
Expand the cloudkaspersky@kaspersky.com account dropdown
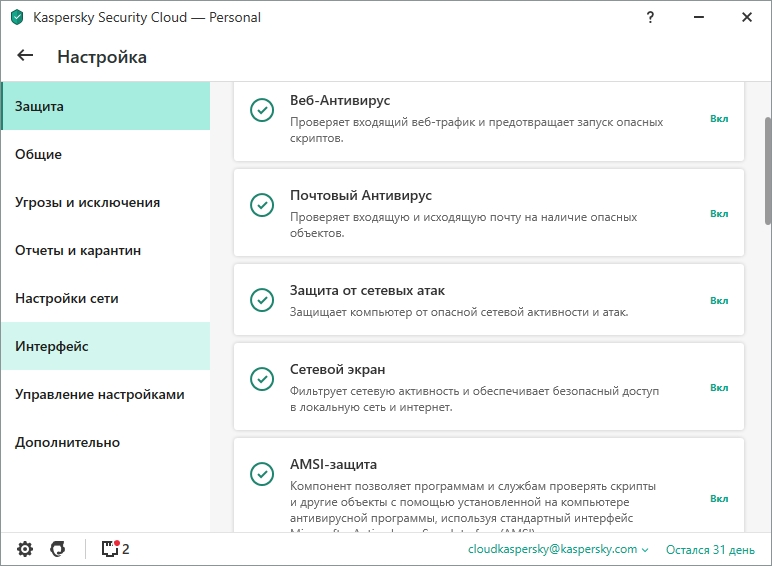(x=558, y=549)
